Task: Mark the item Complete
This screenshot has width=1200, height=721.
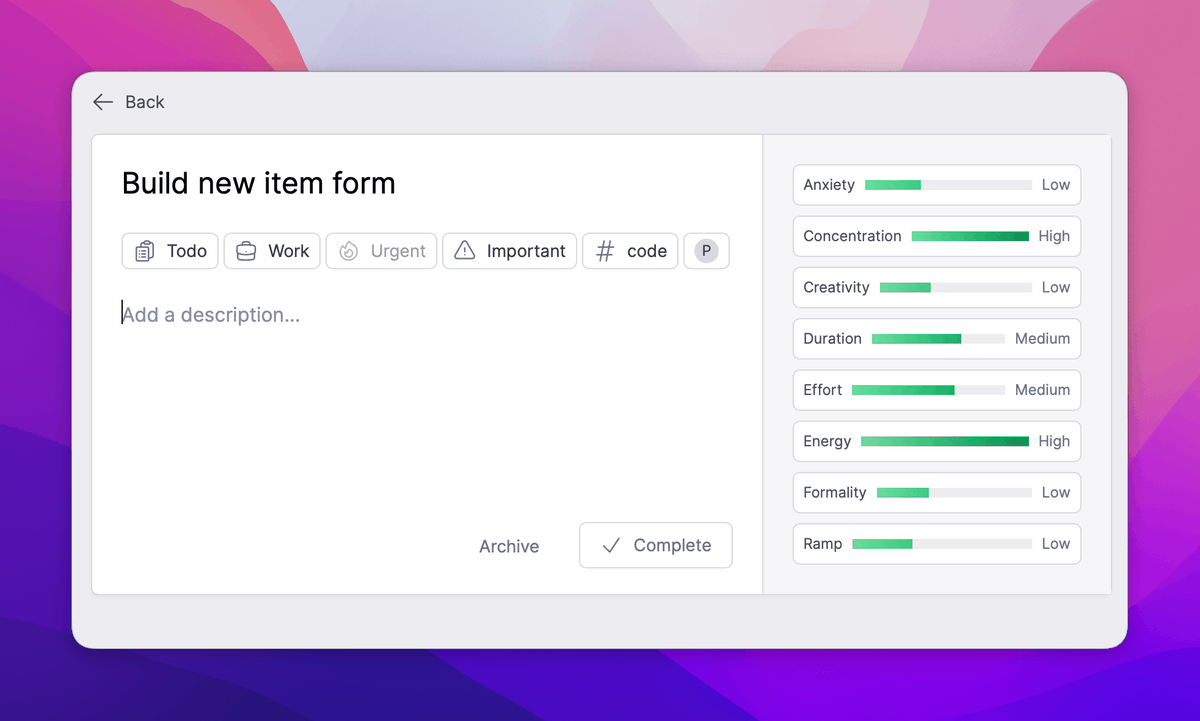Action: coord(656,545)
